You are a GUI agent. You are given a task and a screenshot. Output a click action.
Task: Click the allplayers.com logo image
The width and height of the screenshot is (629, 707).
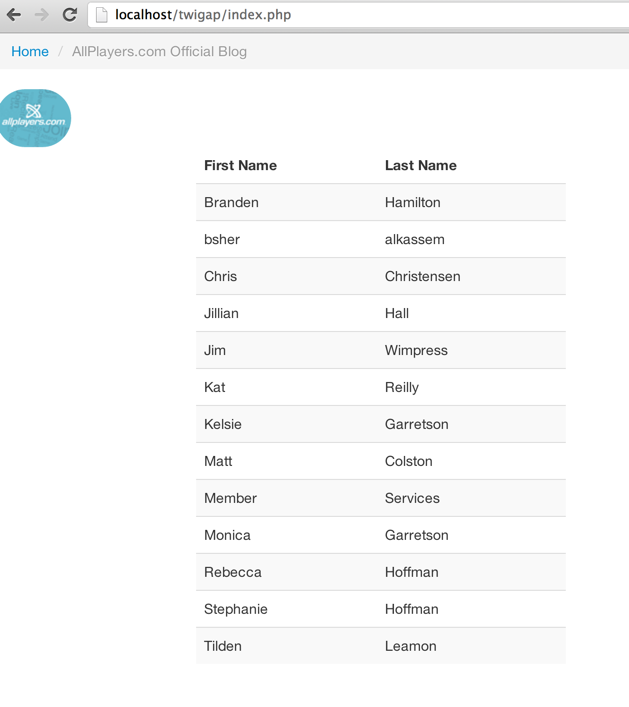tap(35, 118)
